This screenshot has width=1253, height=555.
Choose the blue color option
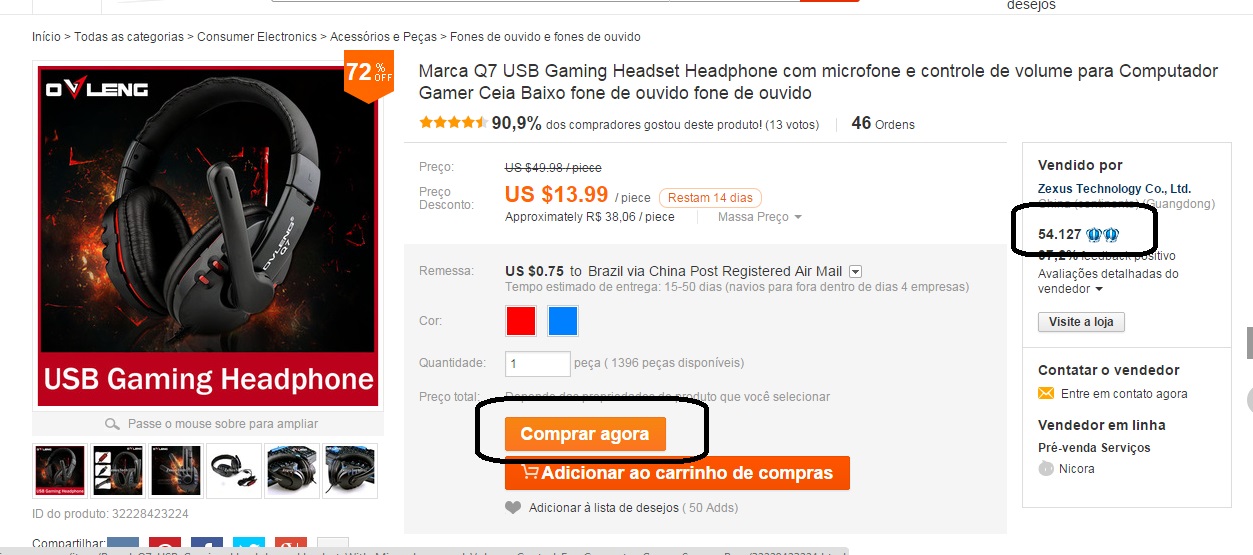pos(563,321)
